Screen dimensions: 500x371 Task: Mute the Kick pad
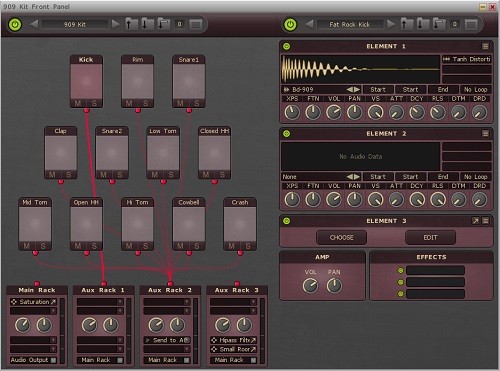point(78,103)
